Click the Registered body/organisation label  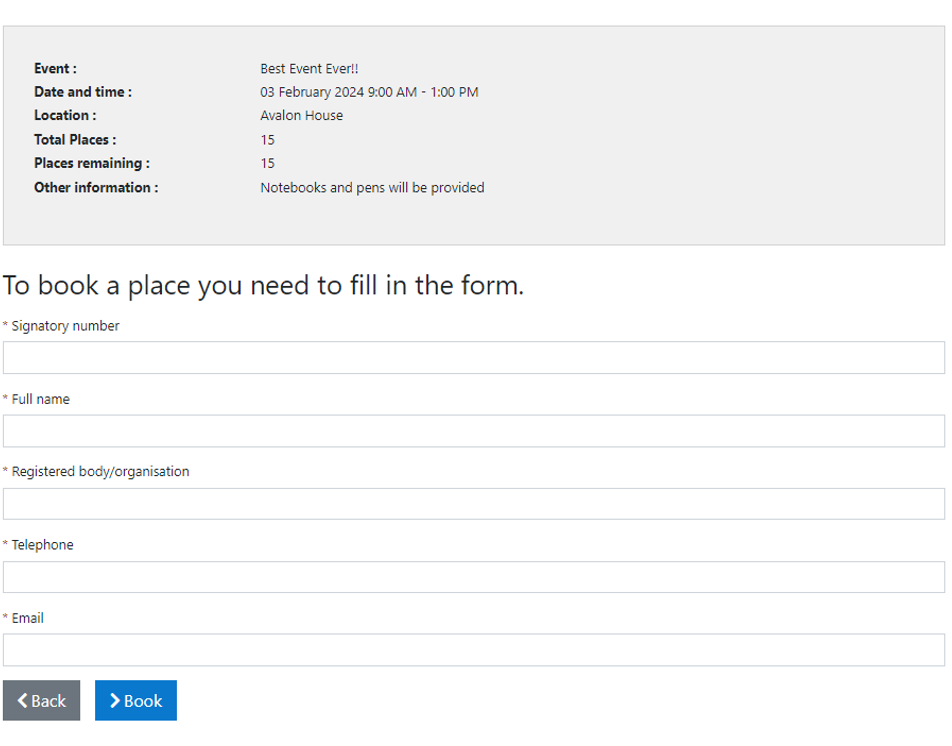[x=100, y=472]
